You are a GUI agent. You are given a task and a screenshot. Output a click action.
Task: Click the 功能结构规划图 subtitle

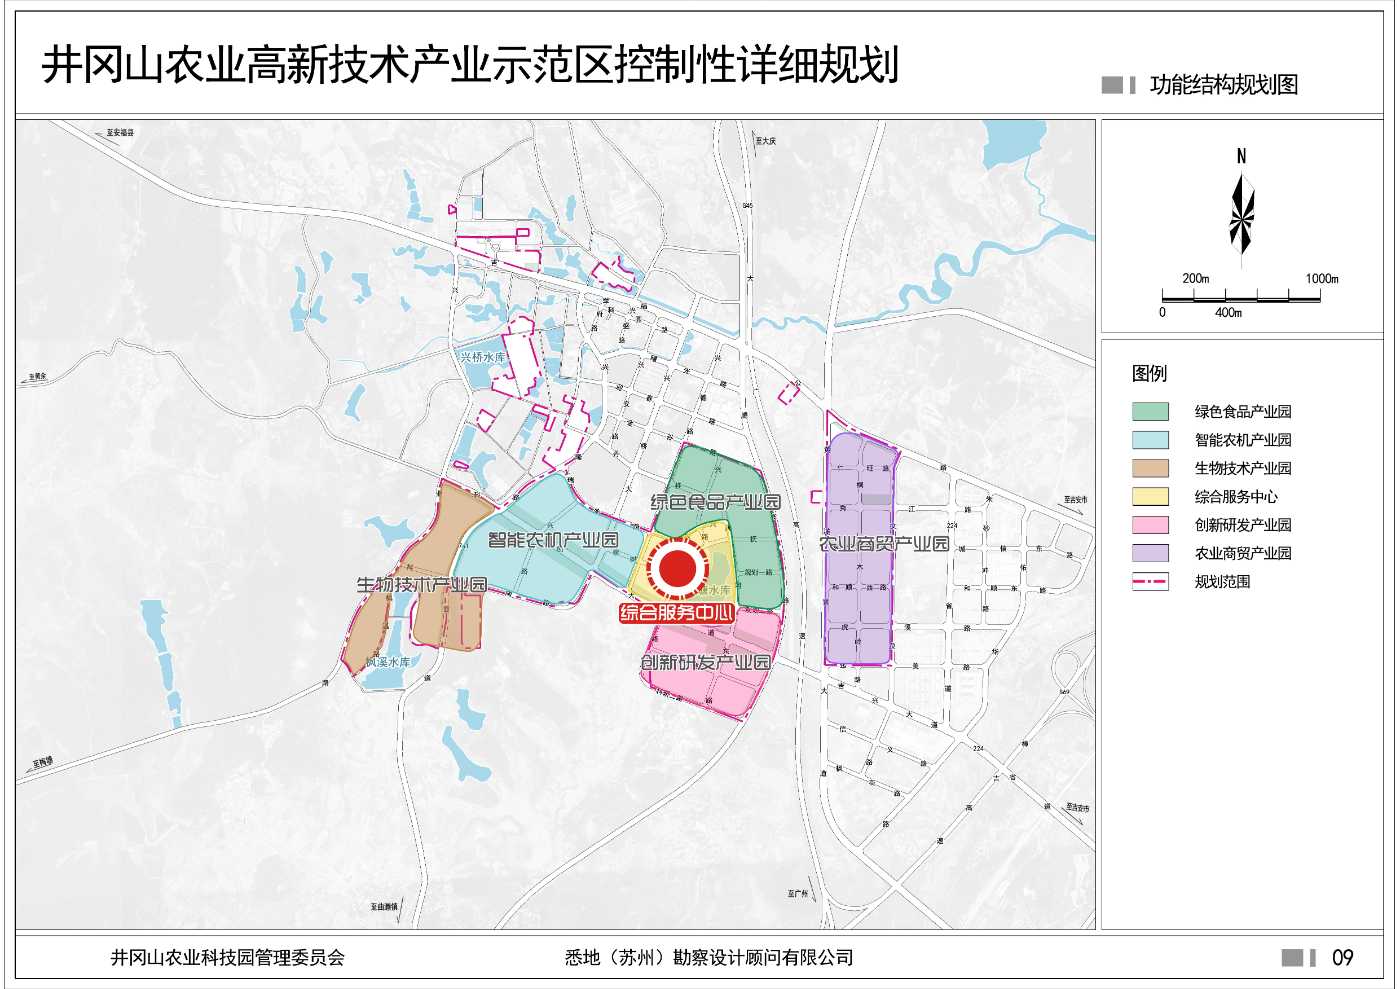click(1224, 85)
